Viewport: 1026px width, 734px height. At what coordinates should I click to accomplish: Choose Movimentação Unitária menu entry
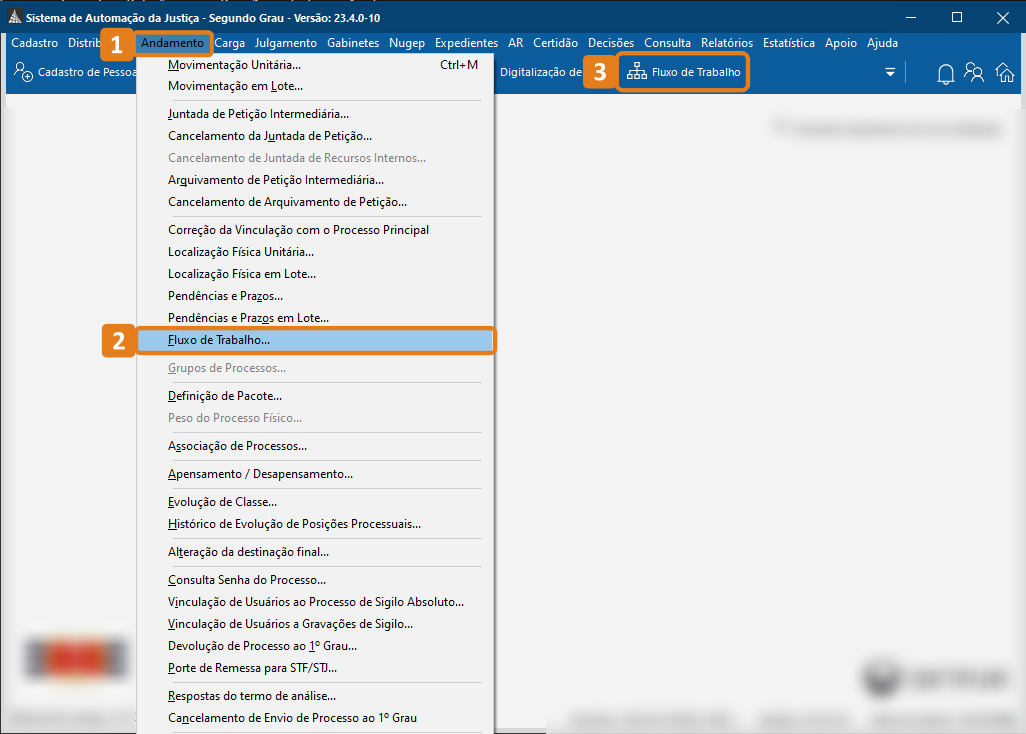[234, 65]
